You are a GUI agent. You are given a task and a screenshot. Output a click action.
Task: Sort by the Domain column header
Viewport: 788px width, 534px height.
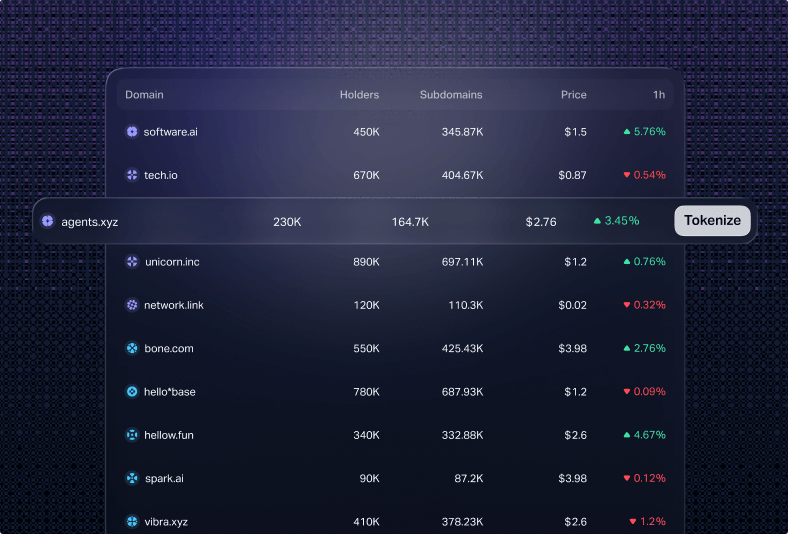point(144,95)
